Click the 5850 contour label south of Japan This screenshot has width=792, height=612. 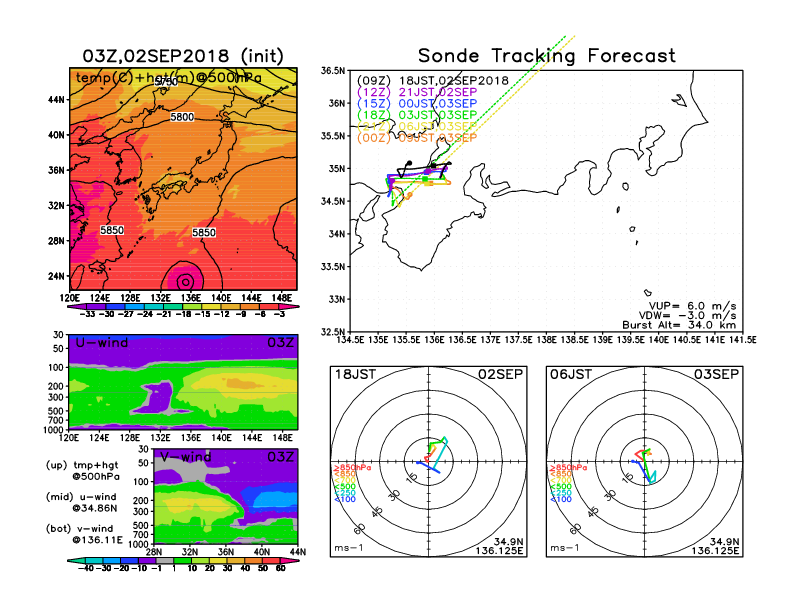click(204, 232)
